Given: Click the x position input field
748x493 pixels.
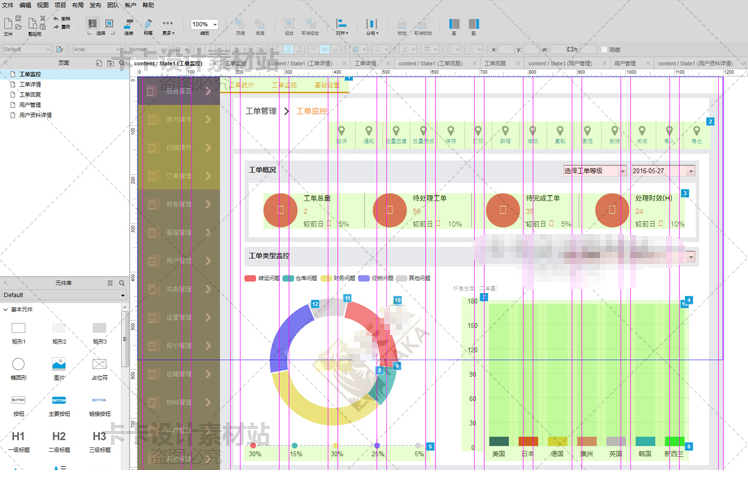Looking at the screenshot, I should 506,49.
